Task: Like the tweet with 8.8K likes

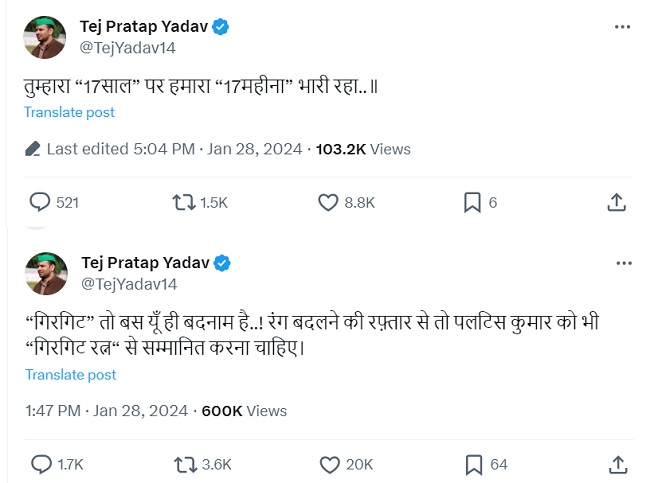Action: (329, 202)
